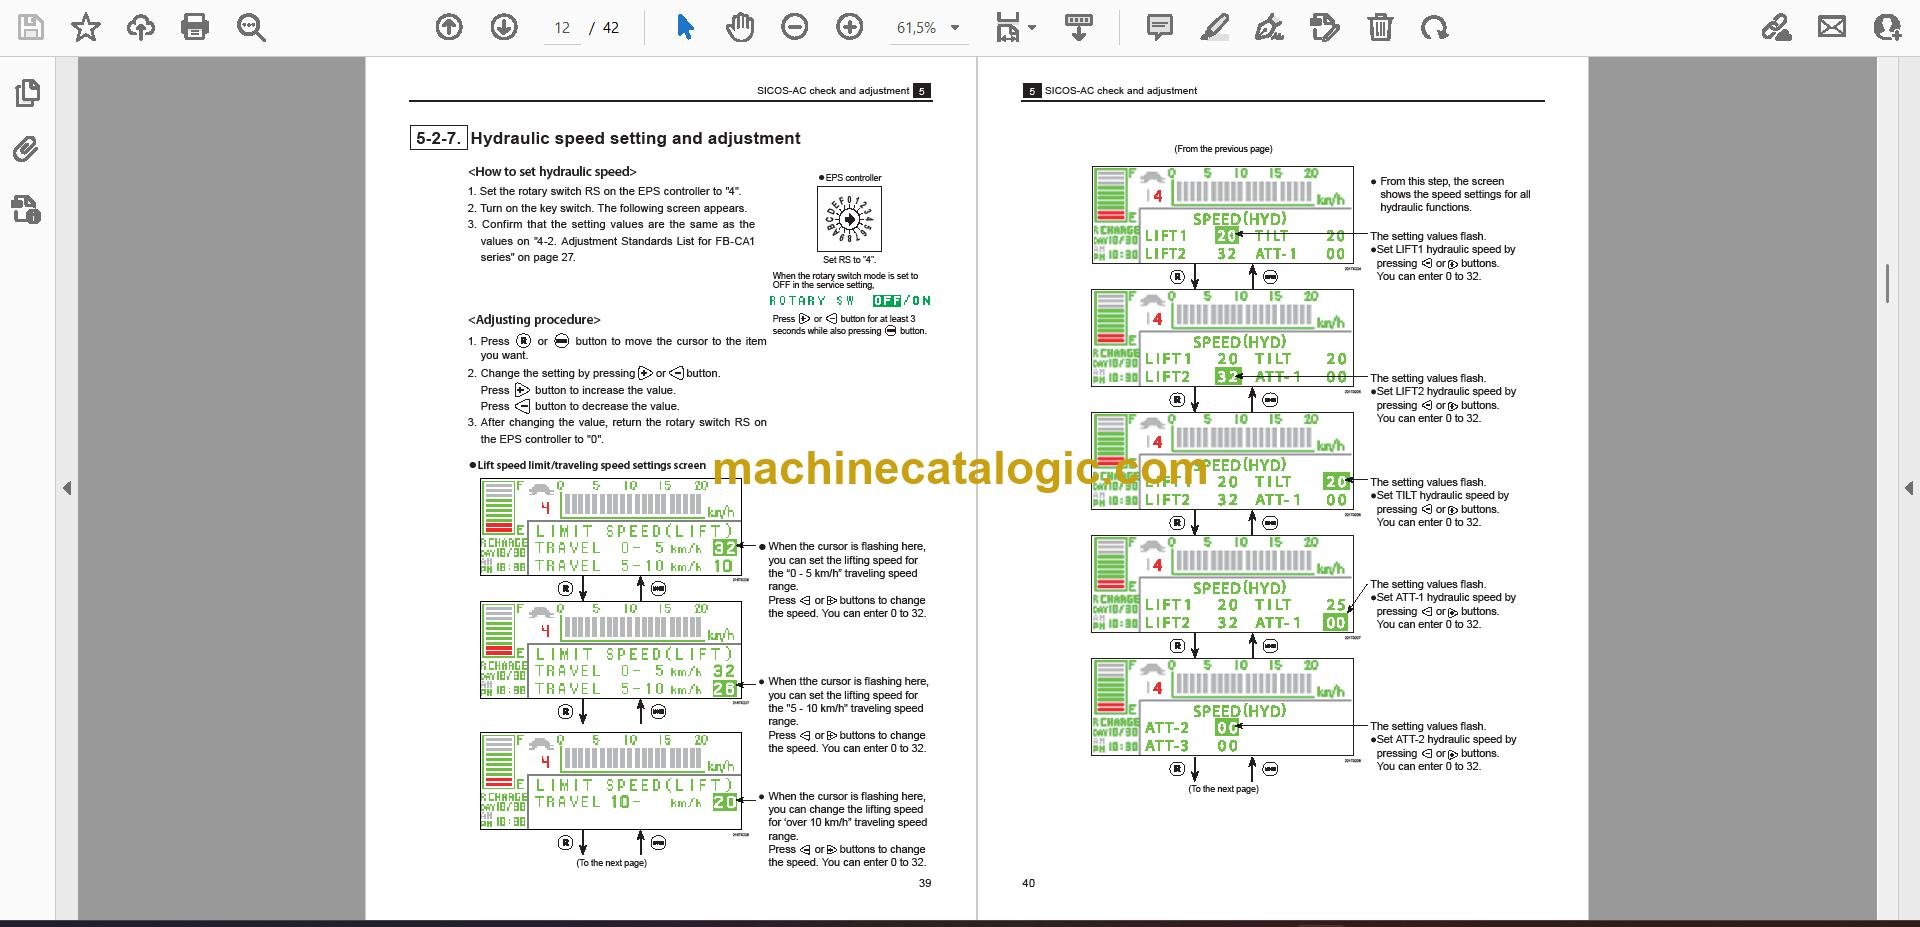The image size is (1920, 927).
Task: Open the share with others icon
Action: point(1887,27)
